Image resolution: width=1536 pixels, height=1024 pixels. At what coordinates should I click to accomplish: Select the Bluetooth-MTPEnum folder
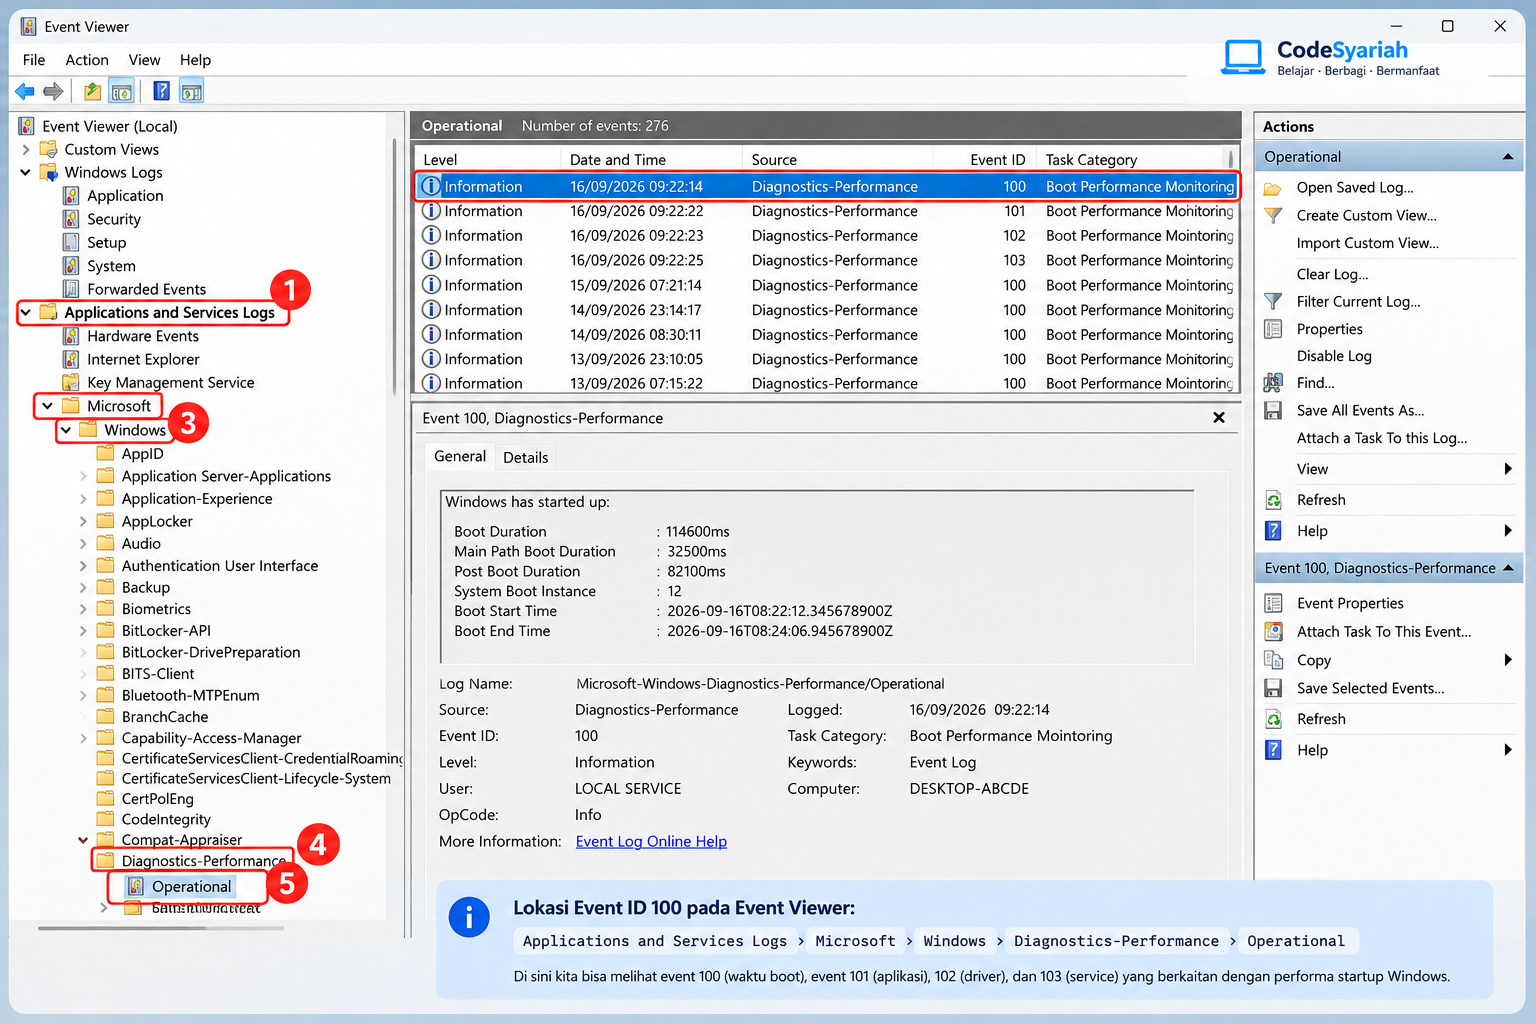click(190, 695)
